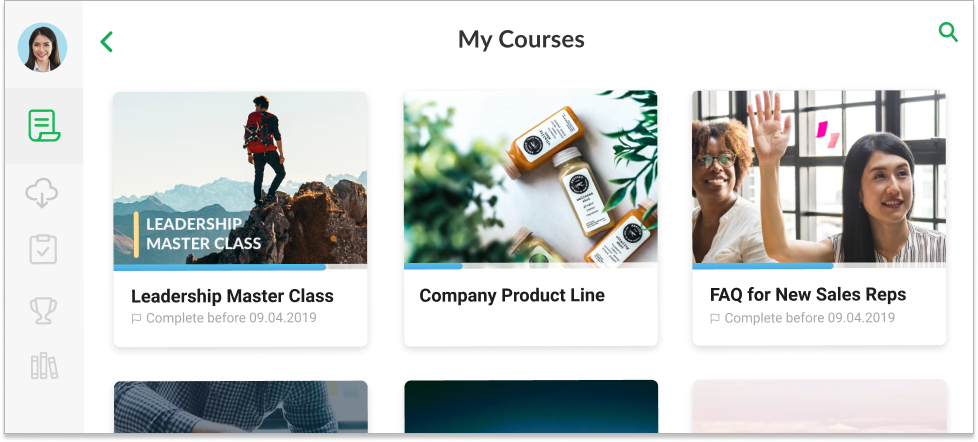Open the Company Product Line course title
The image size is (978, 442).
click(511, 295)
